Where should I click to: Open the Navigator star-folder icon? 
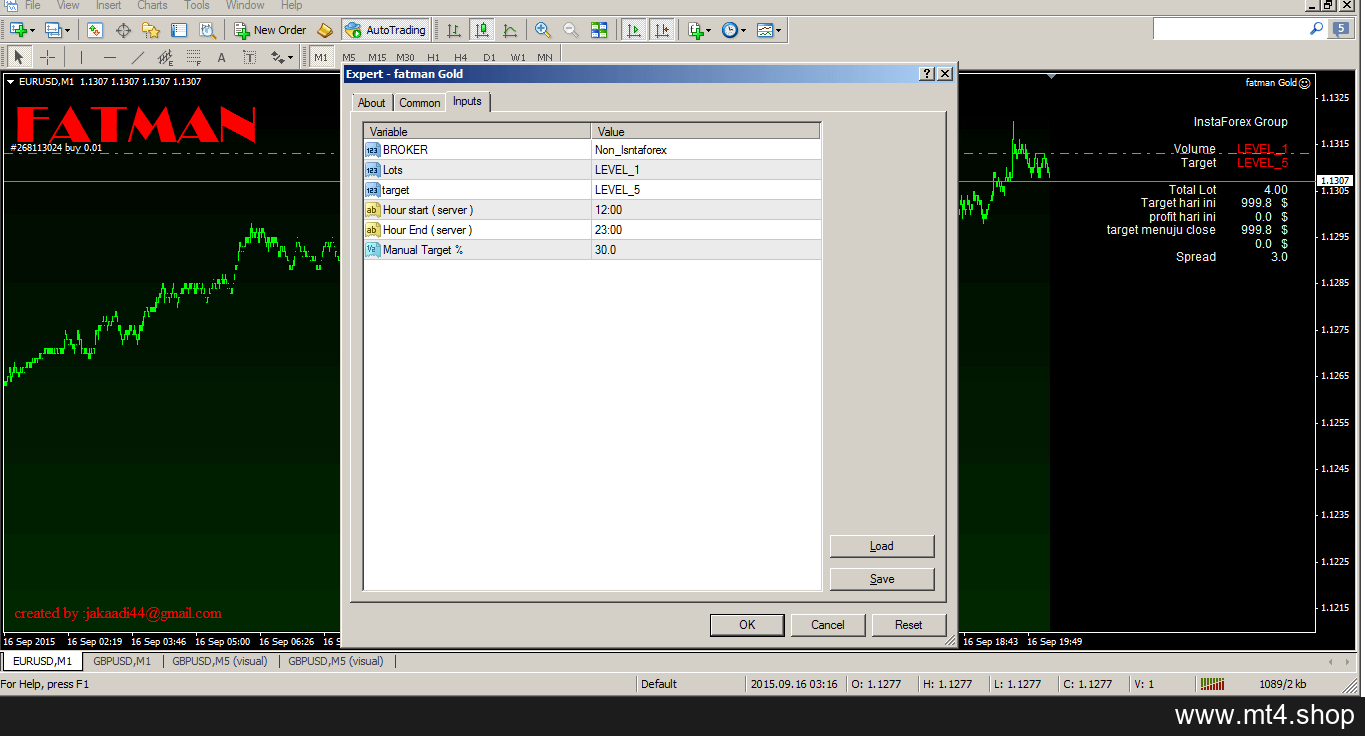click(x=151, y=30)
